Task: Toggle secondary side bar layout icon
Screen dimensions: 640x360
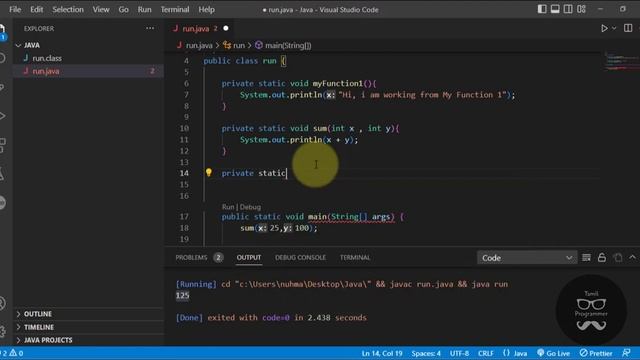Action: pos(568,9)
